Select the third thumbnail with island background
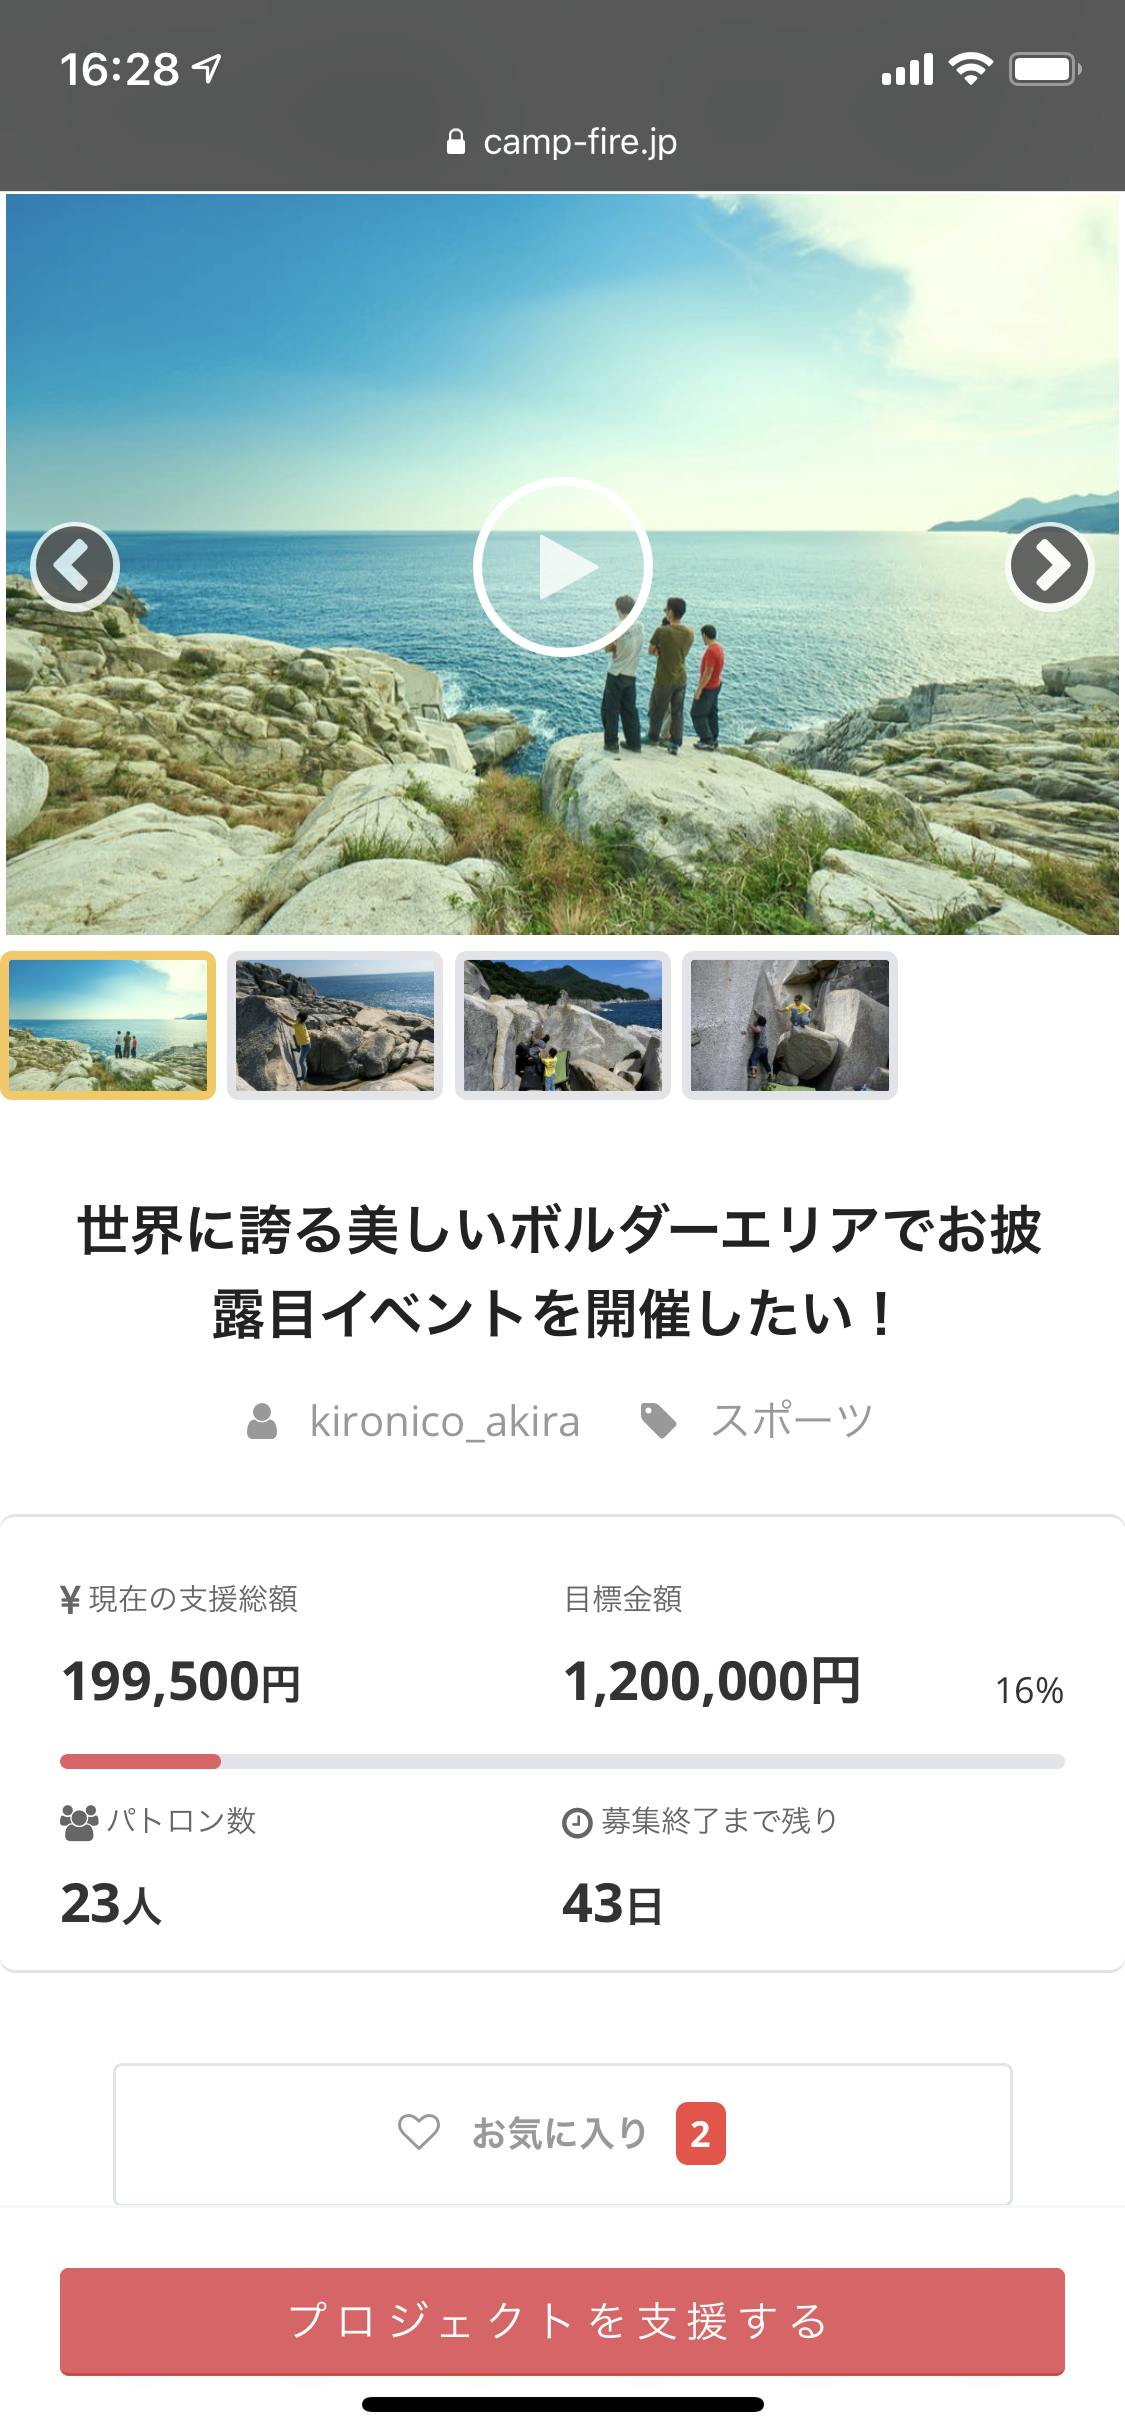1125x2436 pixels. pyautogui.click(x=562, y=1025)
